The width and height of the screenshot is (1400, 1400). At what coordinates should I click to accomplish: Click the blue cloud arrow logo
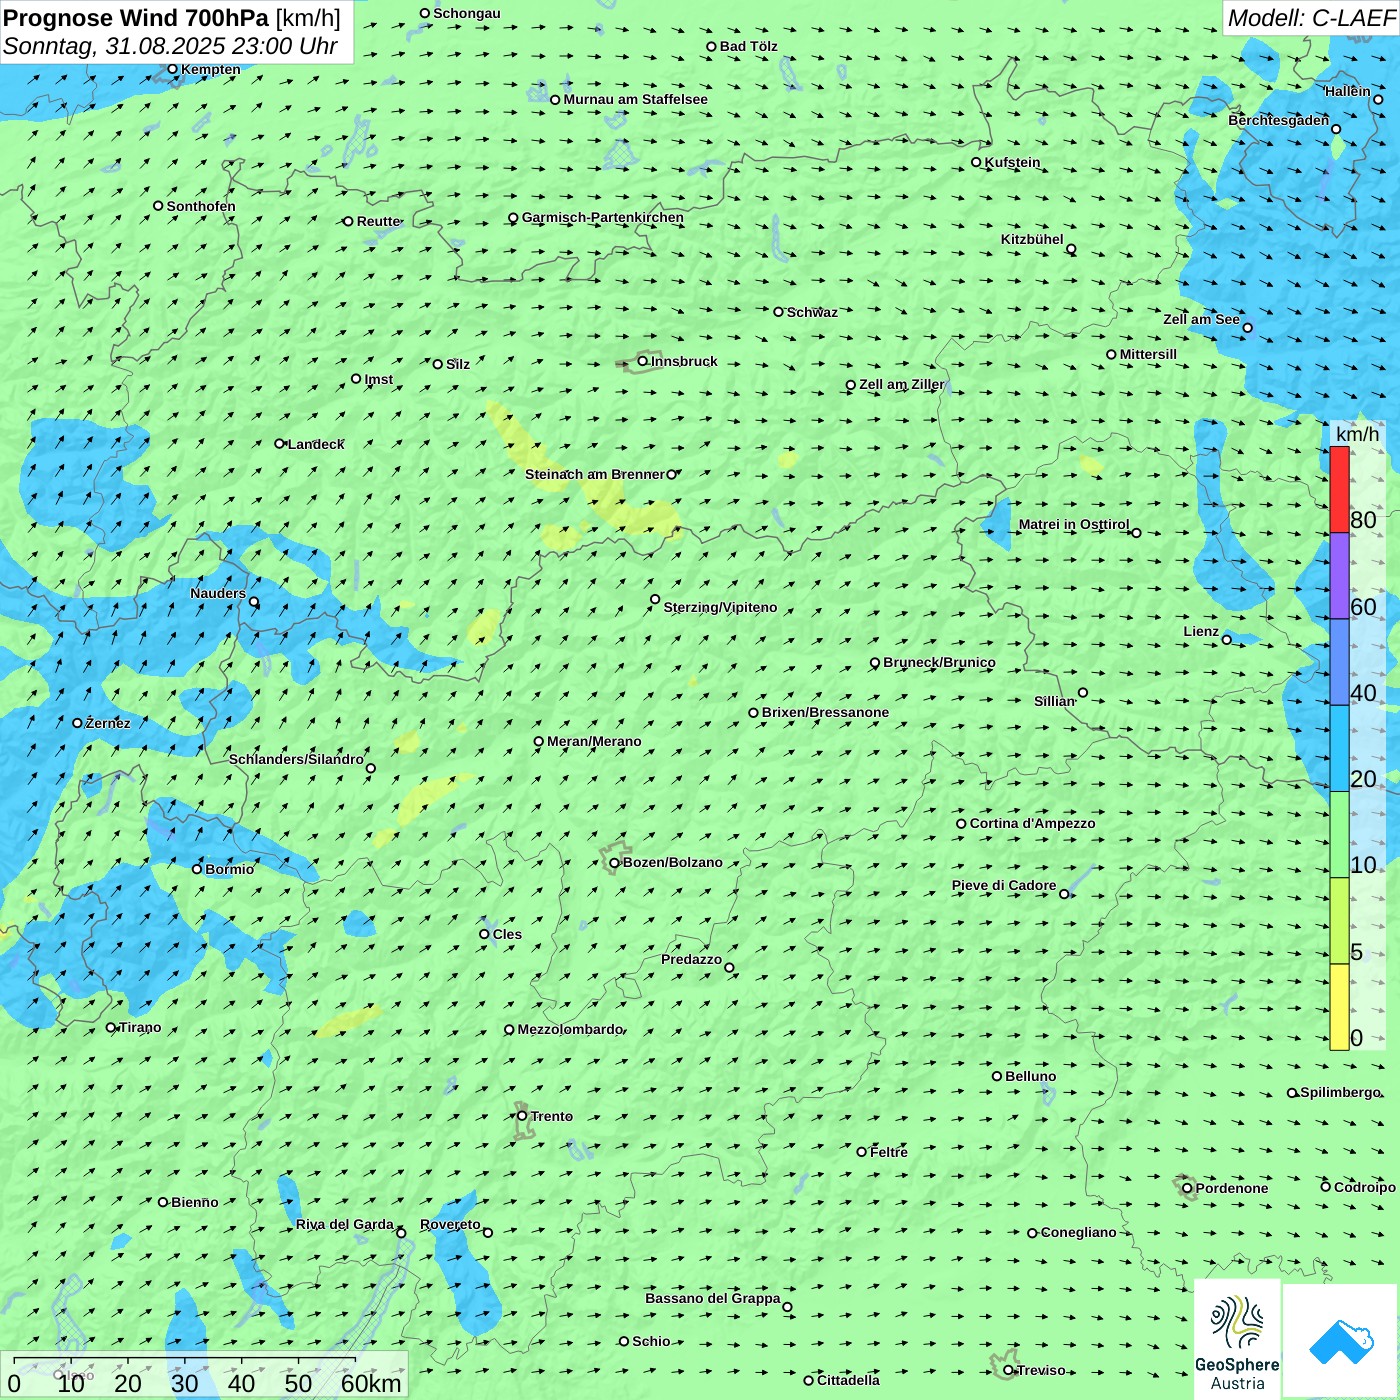pos(1341,1341)
